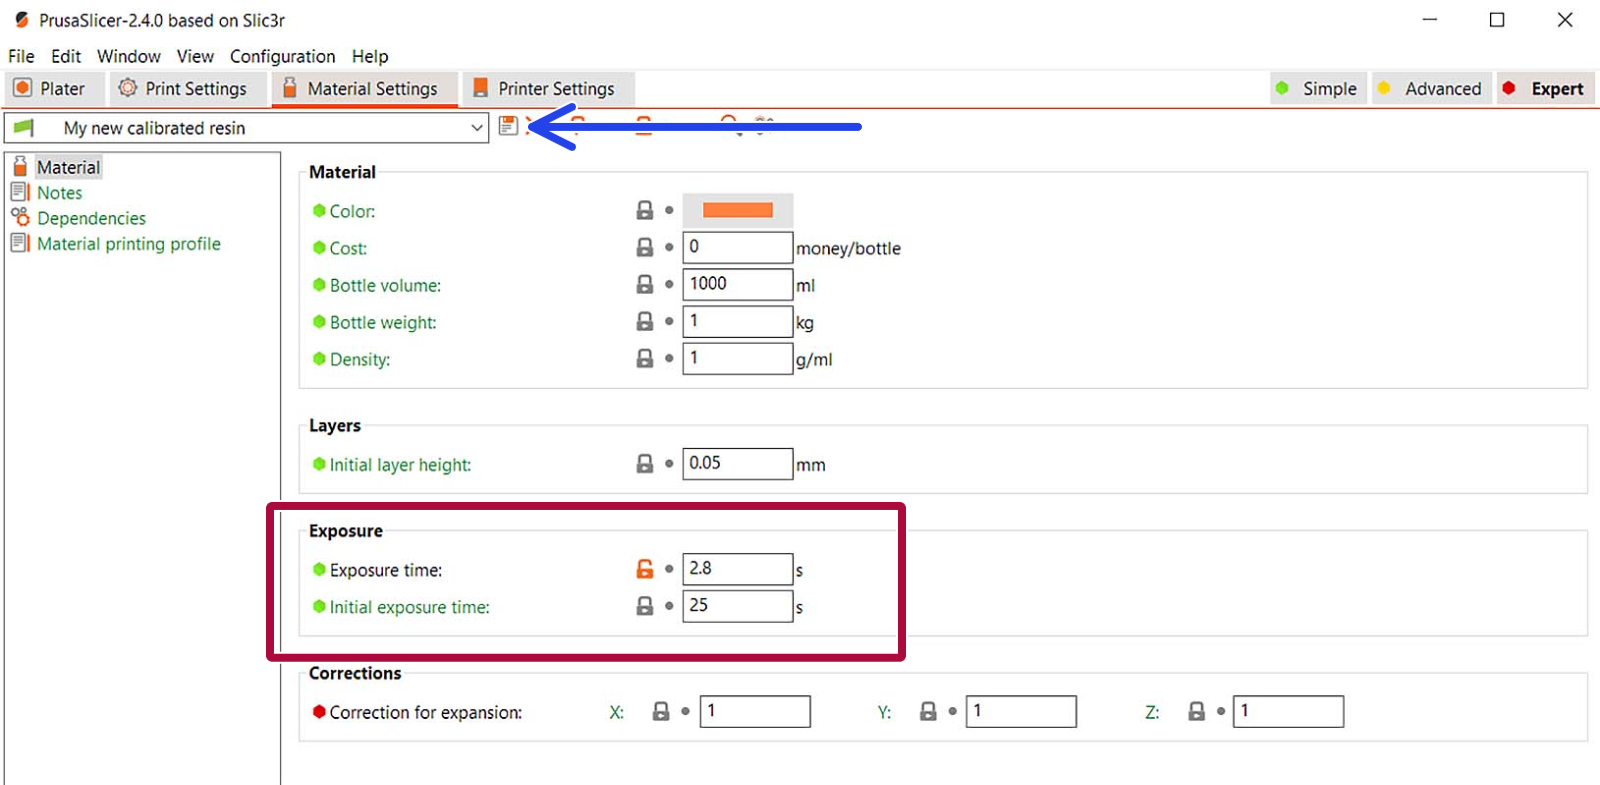Open the View menu
The image size is (1600, 785).
pos(195,56)
